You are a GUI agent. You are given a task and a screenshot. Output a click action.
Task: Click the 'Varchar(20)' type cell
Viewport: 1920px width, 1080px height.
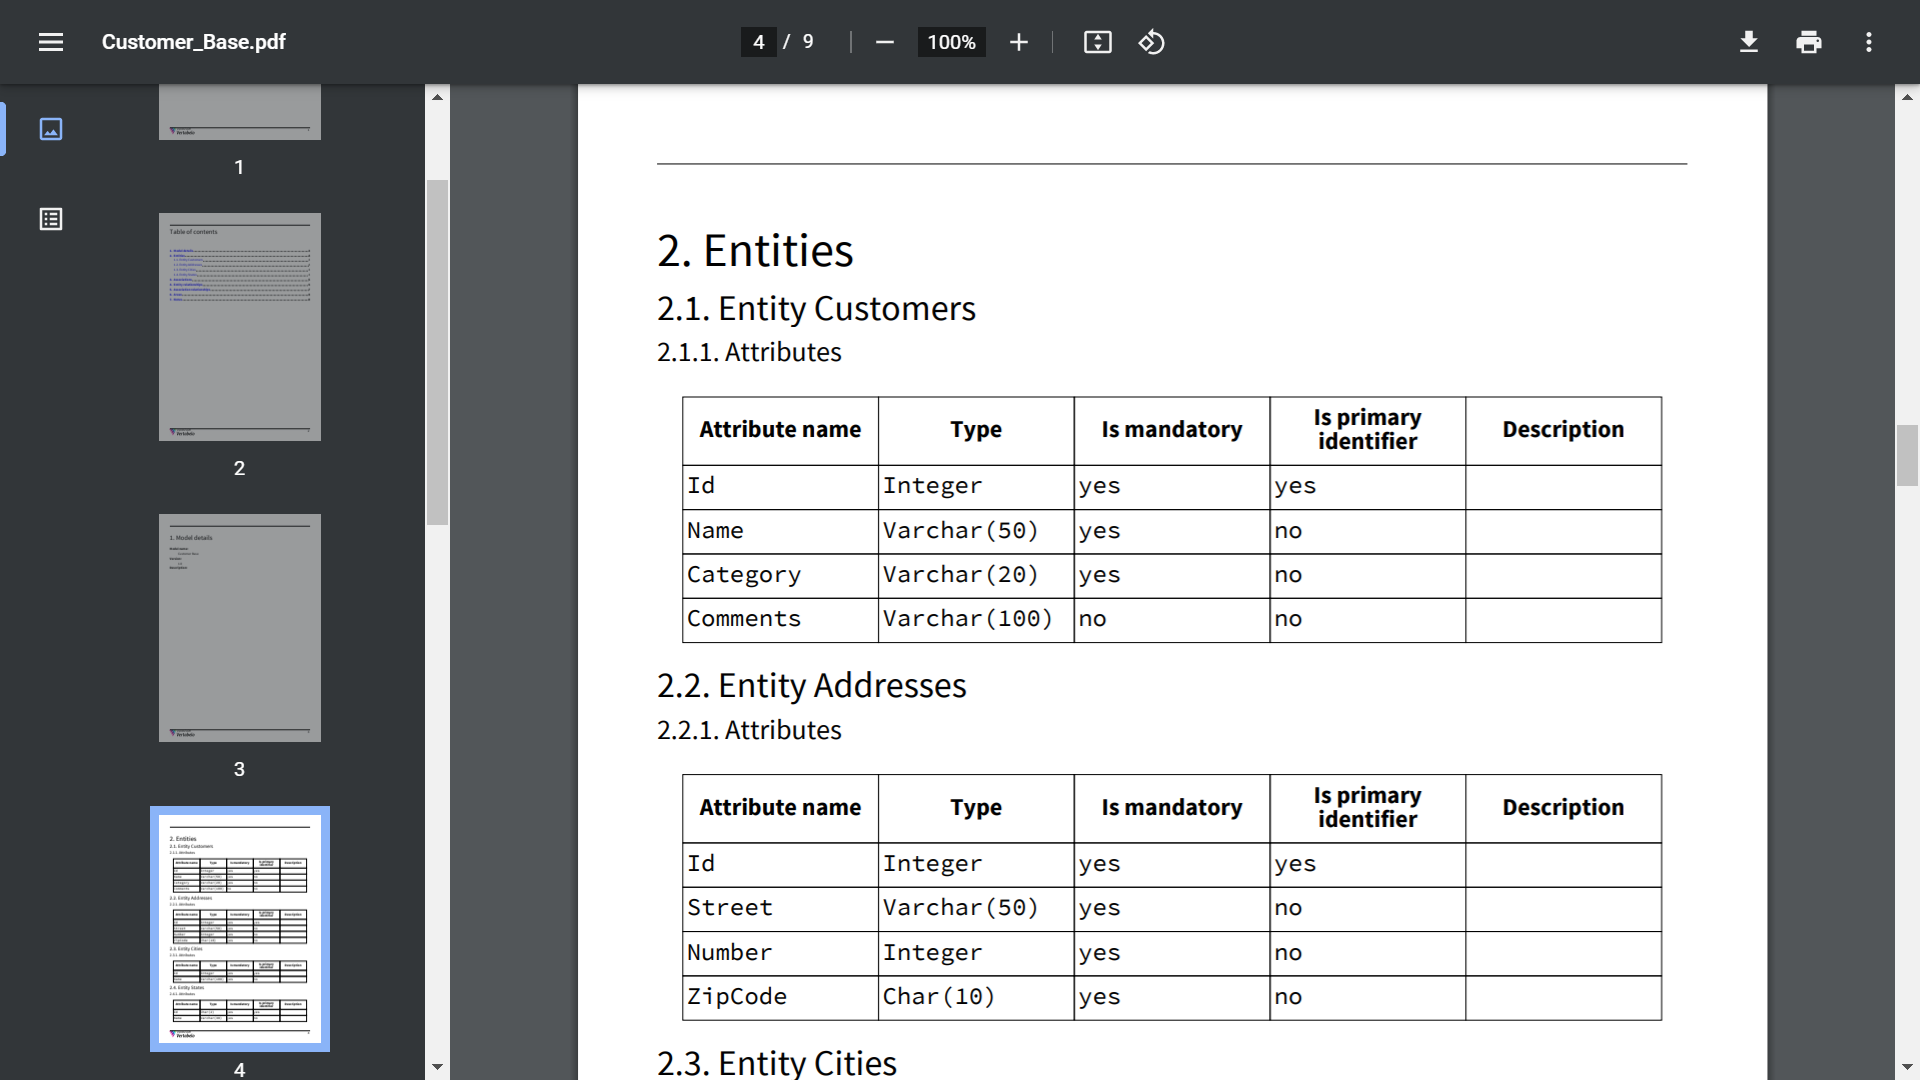point(976,575)
